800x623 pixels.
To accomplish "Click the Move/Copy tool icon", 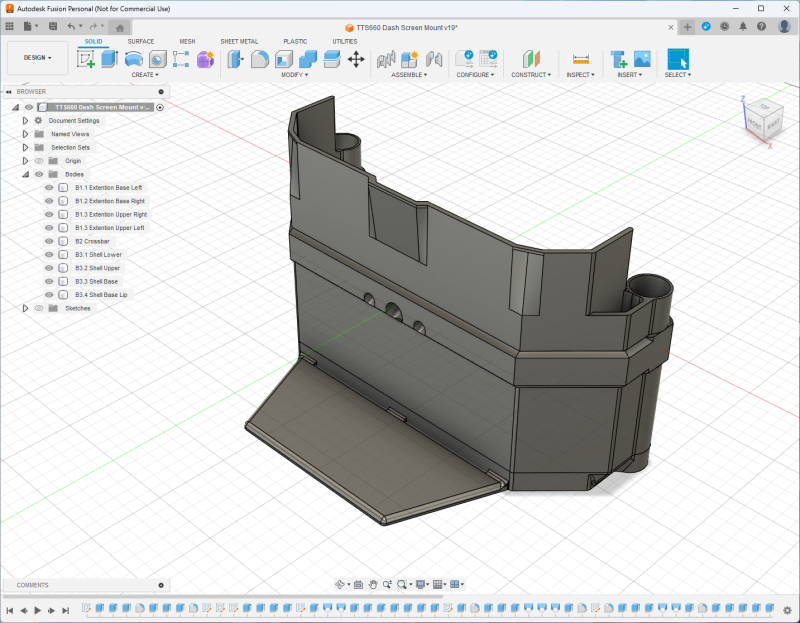I will (x=356, y=59).
